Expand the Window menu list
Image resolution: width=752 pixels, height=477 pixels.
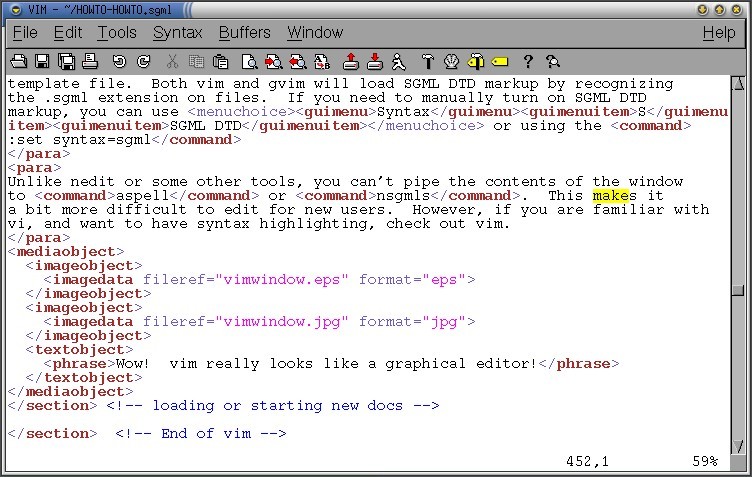[x=315, y=33]
